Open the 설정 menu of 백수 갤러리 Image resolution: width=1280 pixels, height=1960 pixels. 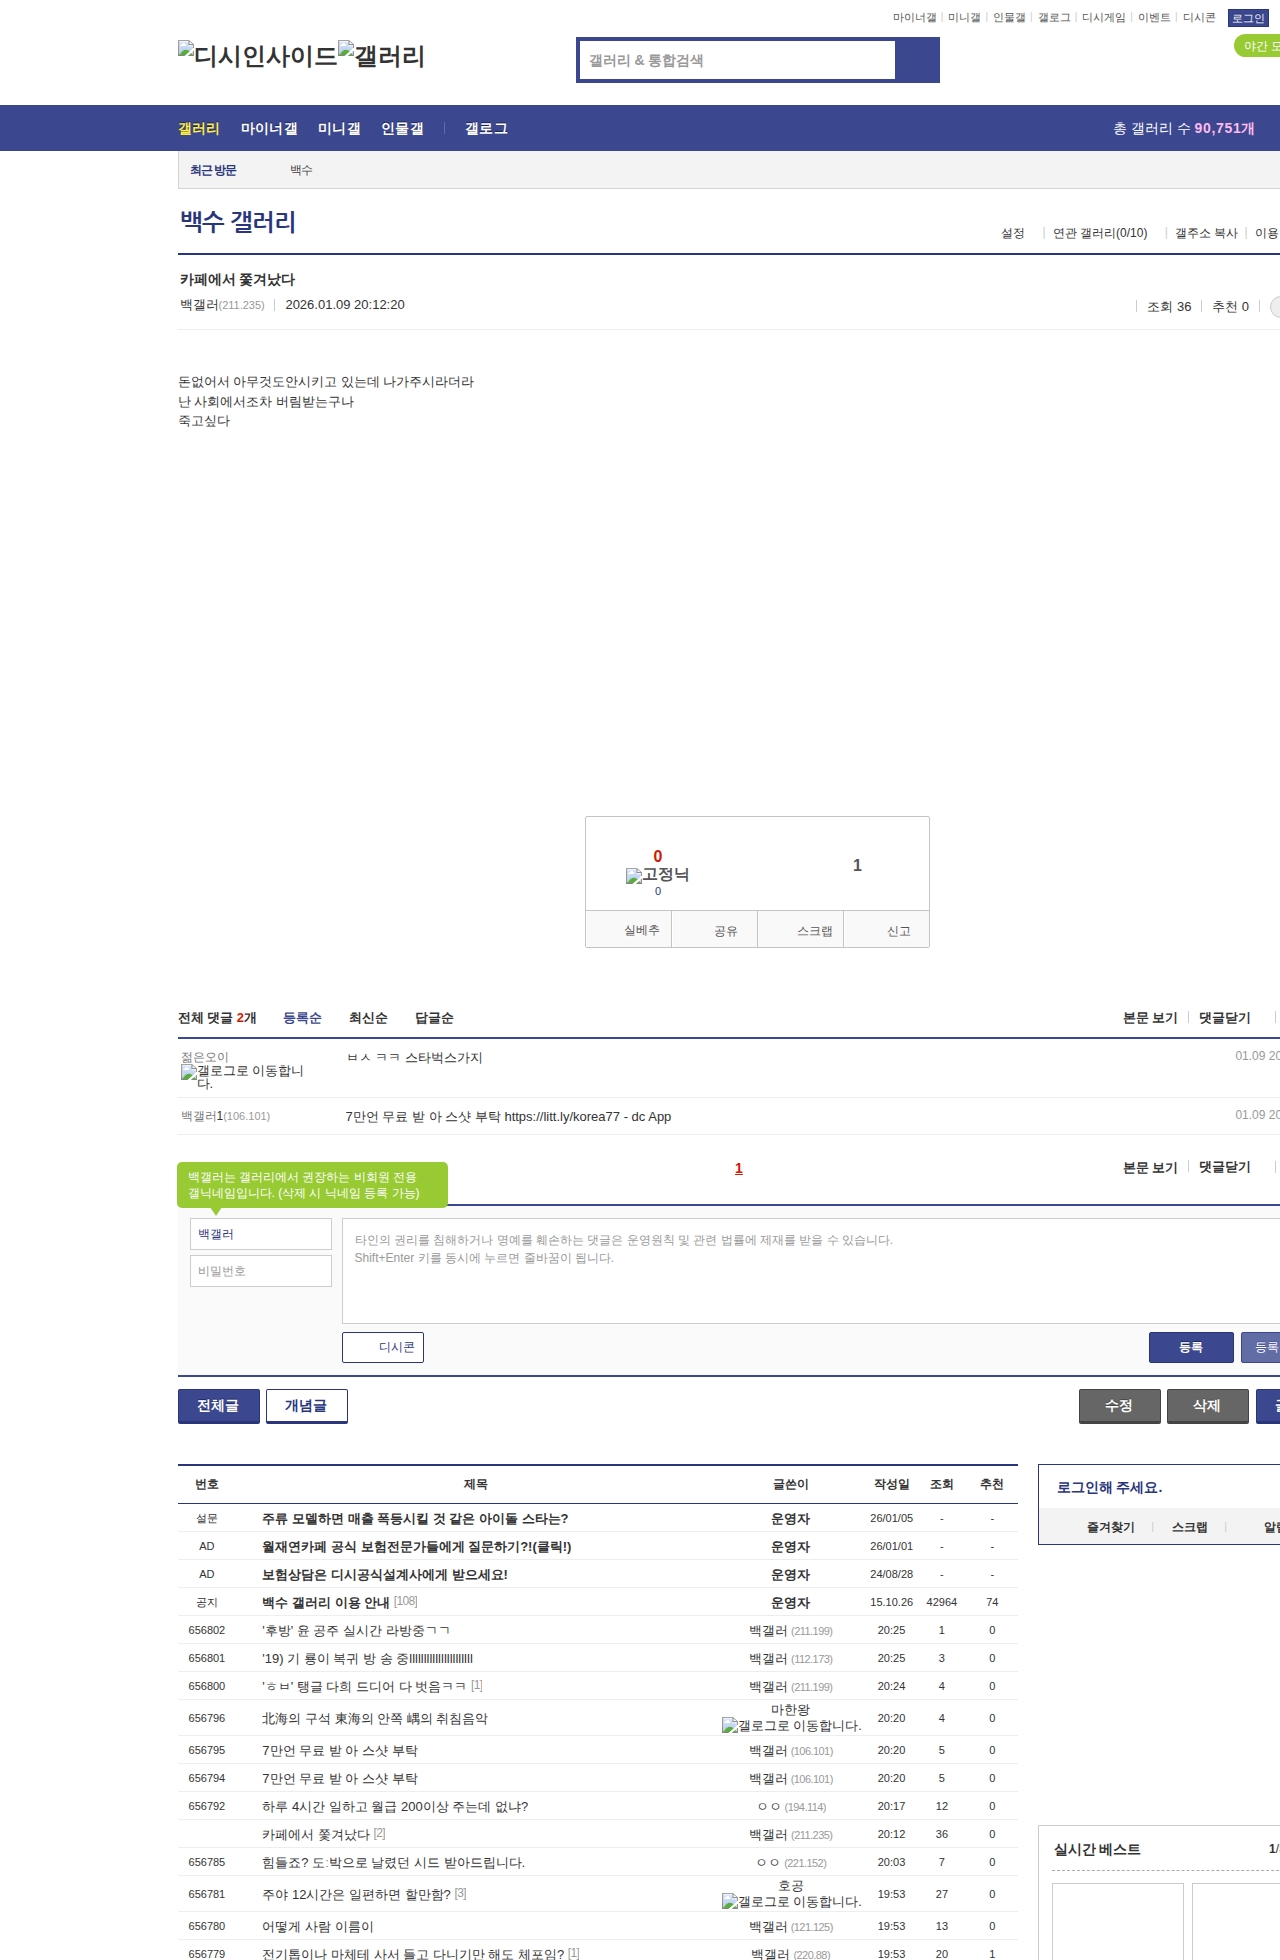pos(1013,233)
